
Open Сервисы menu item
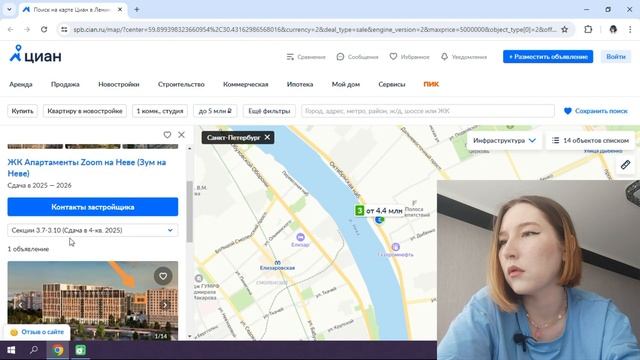coord(392,84)
